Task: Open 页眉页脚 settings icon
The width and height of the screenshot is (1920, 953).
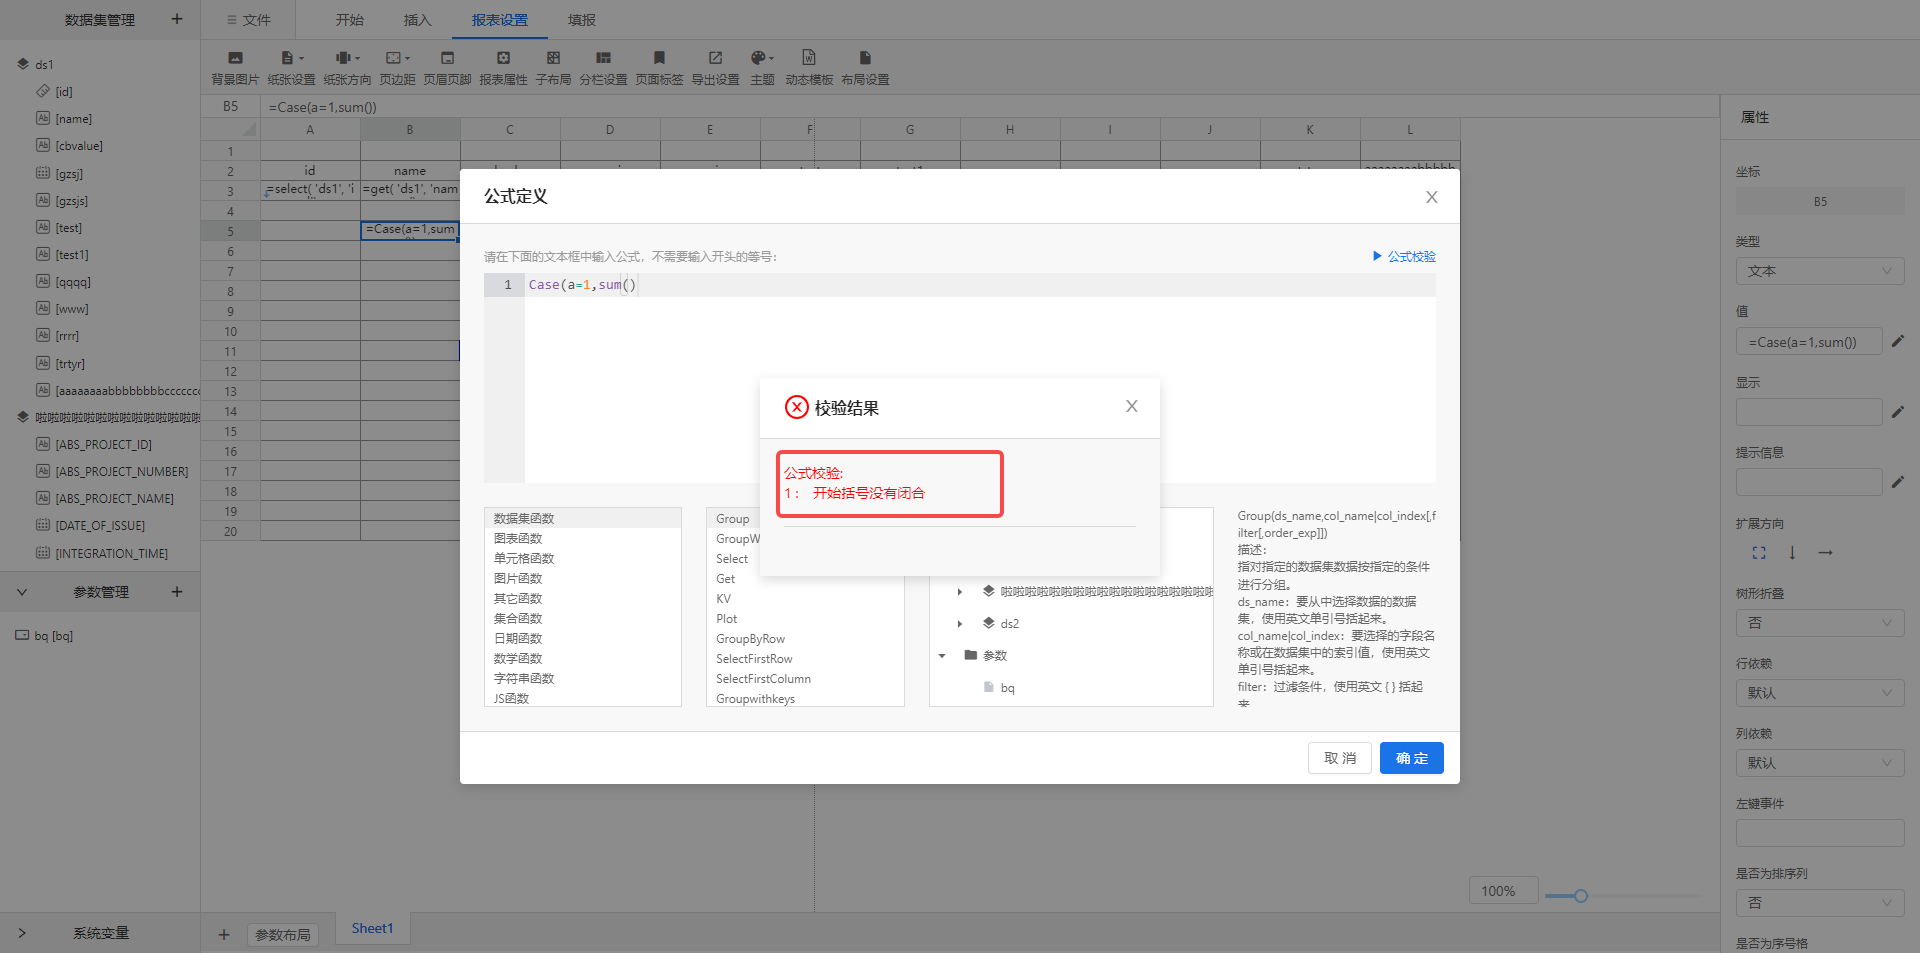Action: 447,58
